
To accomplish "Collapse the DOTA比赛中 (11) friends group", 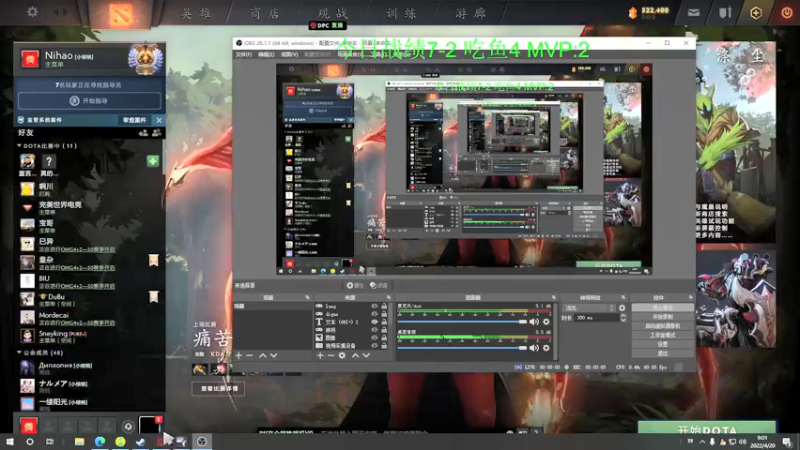I will [x=19, y=145].
